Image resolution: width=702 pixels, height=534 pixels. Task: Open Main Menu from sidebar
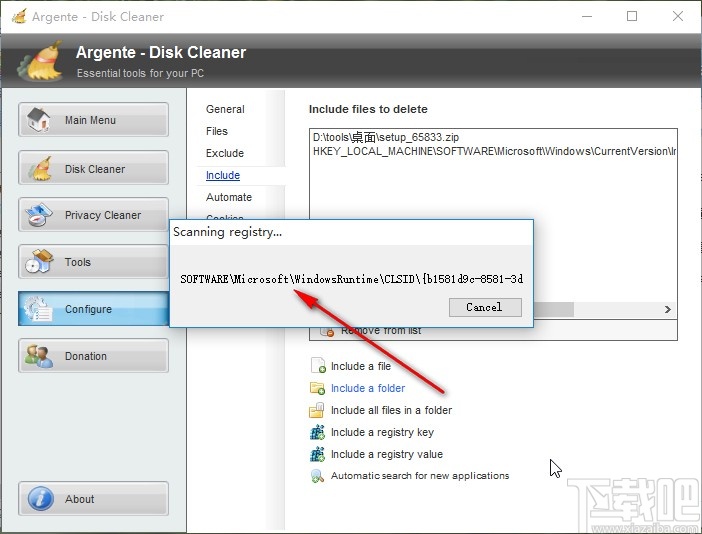click(93, 120)
